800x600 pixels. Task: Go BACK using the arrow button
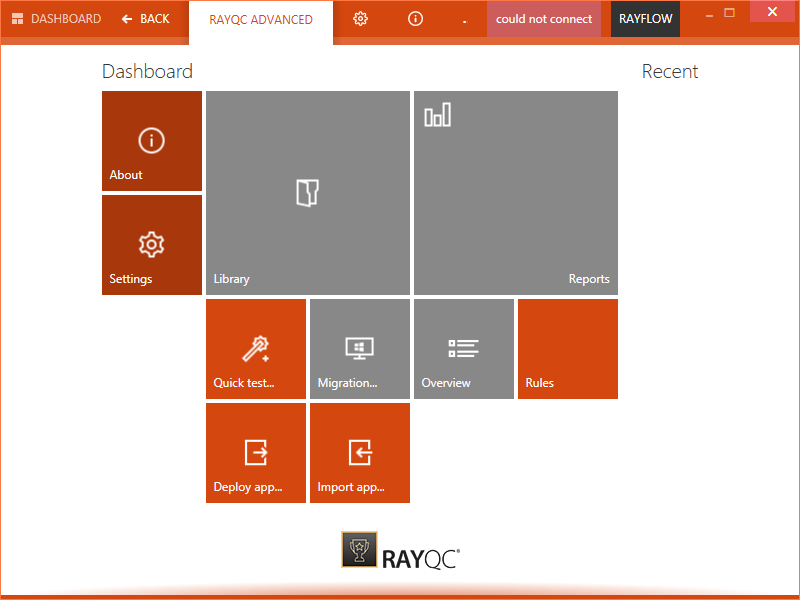(145, 19)
